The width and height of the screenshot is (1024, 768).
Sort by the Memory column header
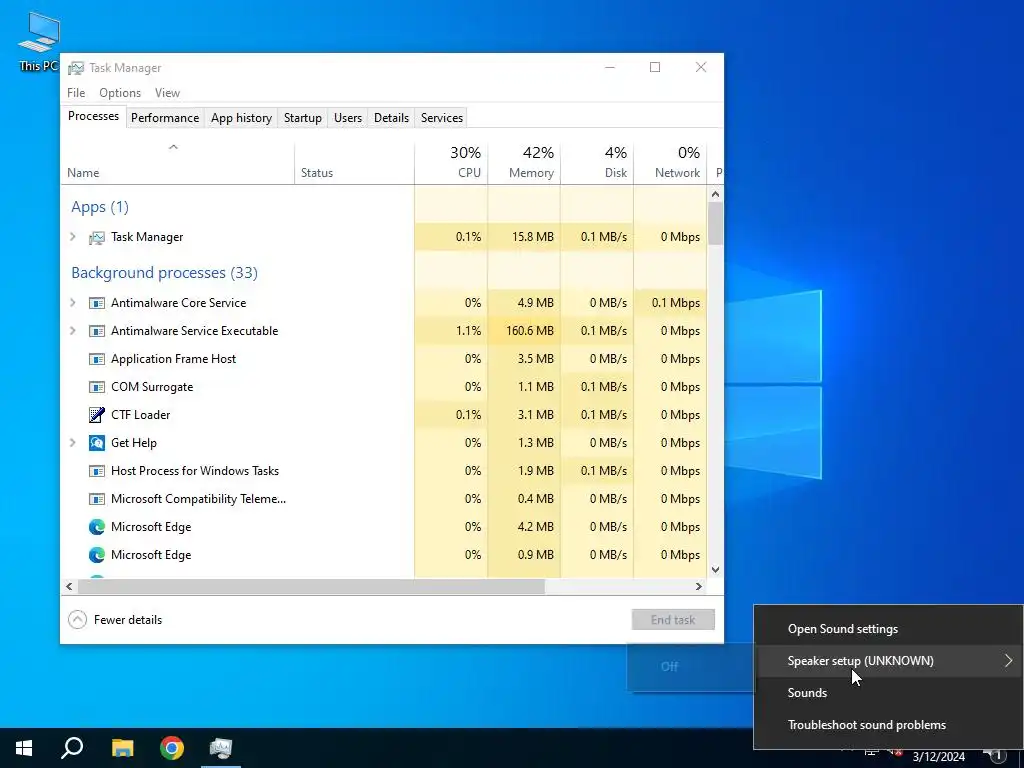tap(524, 163)
